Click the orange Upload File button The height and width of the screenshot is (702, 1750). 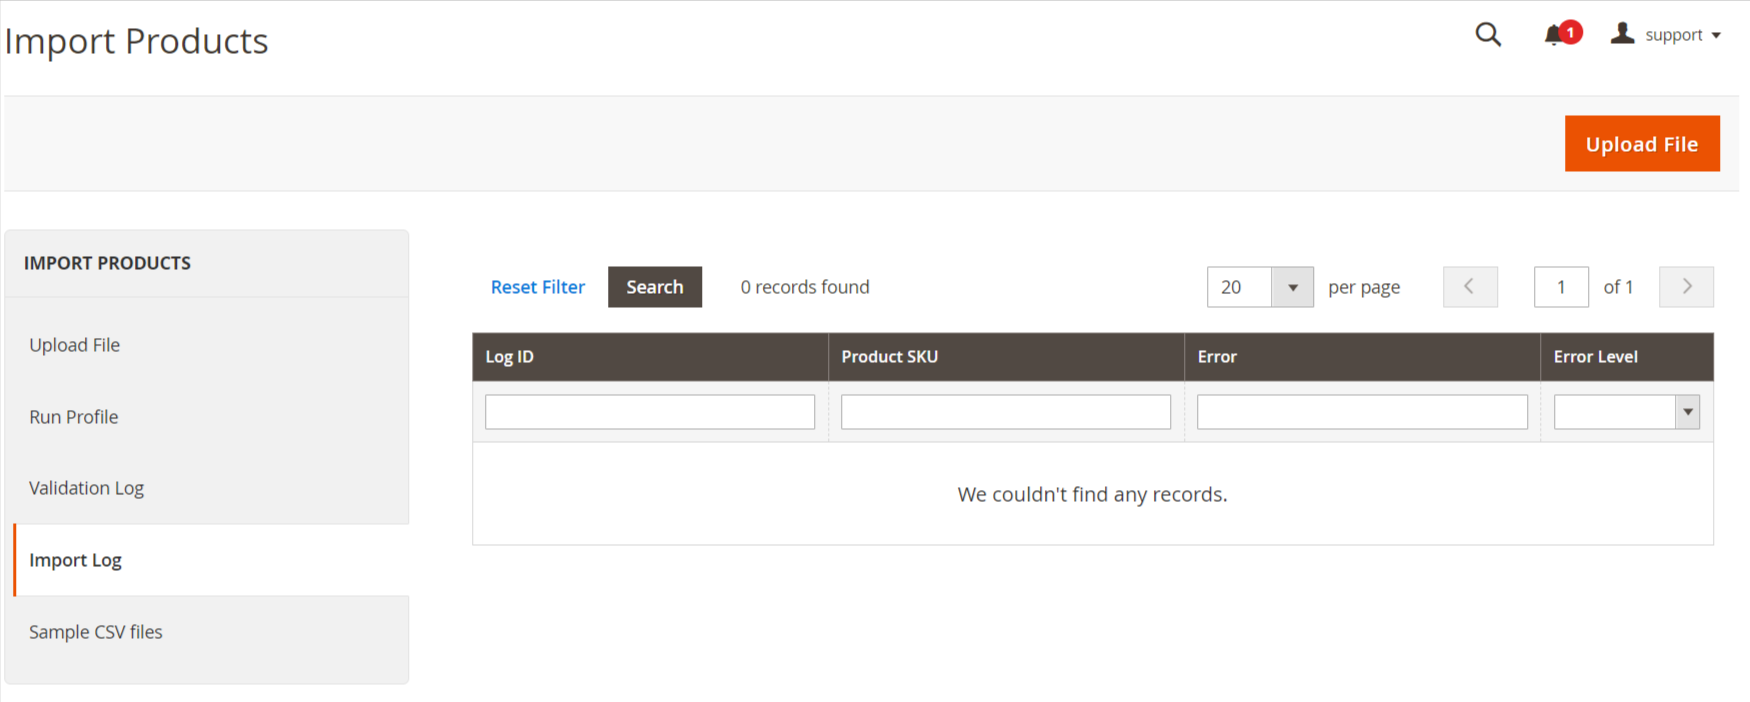(1642, 144)
